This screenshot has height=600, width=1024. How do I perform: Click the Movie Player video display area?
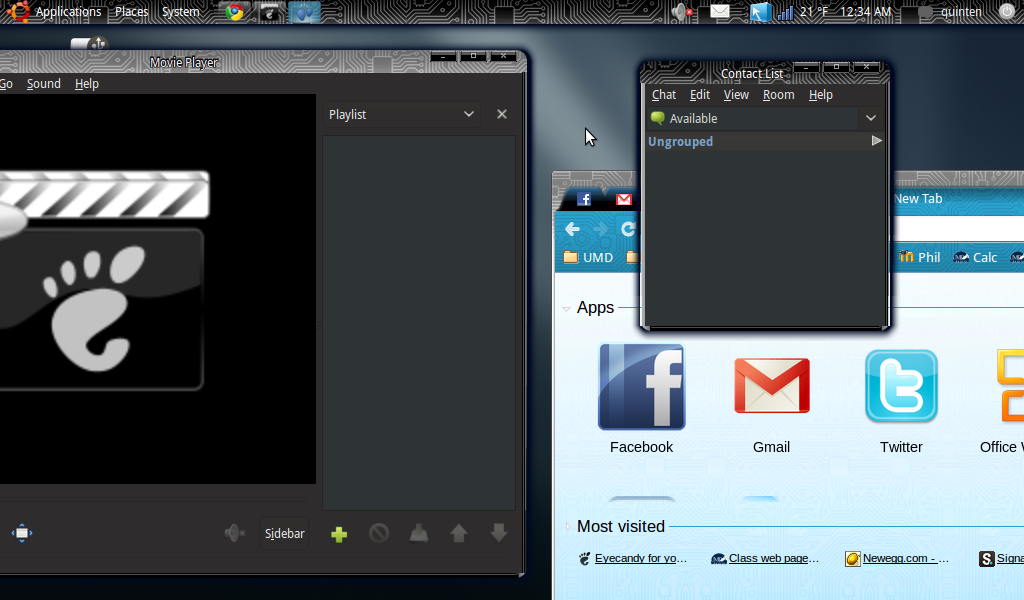pos(157,289)
